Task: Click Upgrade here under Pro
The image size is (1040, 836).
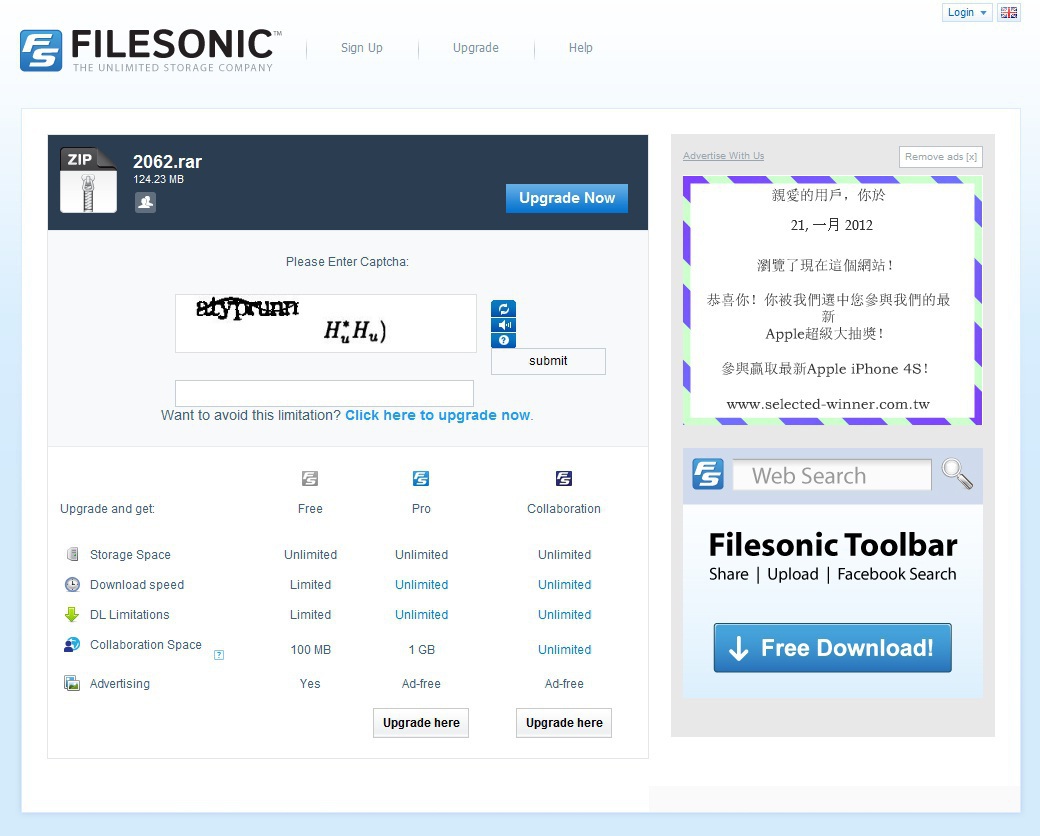Action: 421,723
